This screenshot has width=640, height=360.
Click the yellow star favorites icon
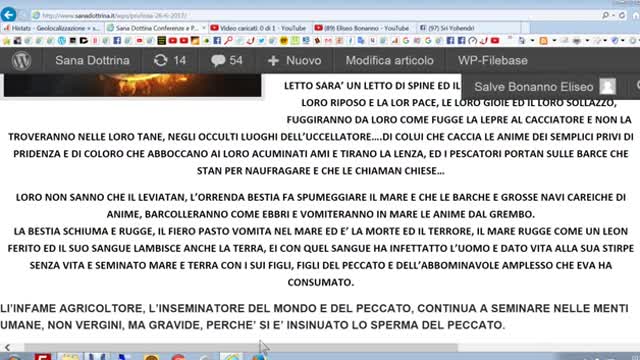tap(7, 40)
